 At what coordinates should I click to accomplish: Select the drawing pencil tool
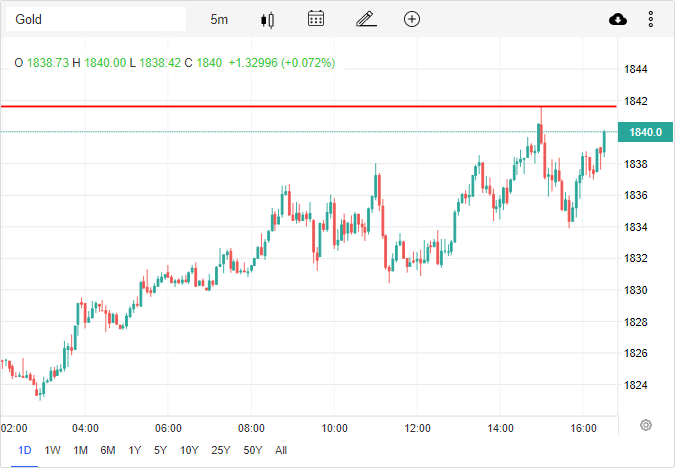click(365, 19)
